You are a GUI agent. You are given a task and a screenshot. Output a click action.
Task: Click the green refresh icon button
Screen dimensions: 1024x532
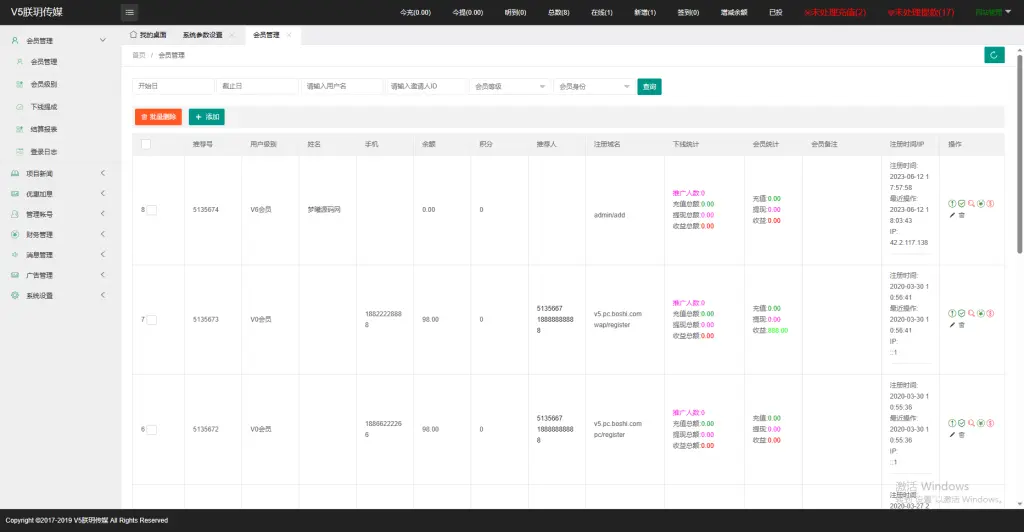993,55
